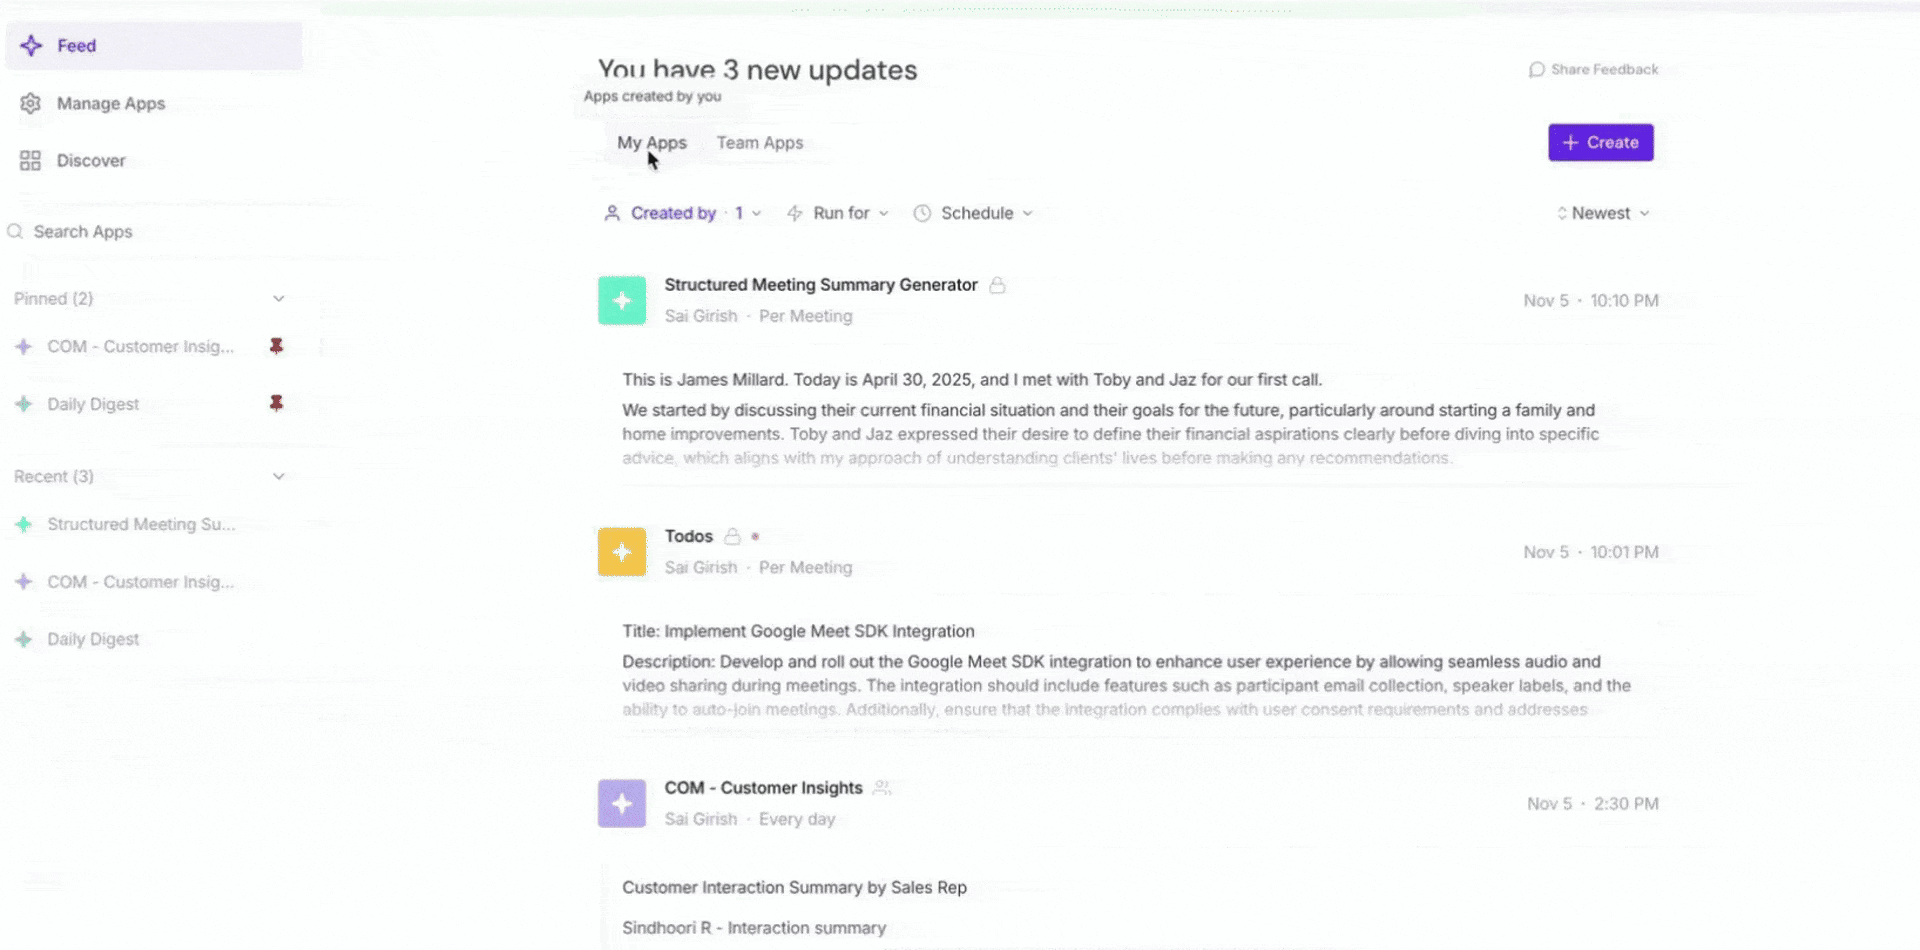Screen dimensions: 1920x950
Task: Open the Feed sidebar item
Action: tap(154, 46)
